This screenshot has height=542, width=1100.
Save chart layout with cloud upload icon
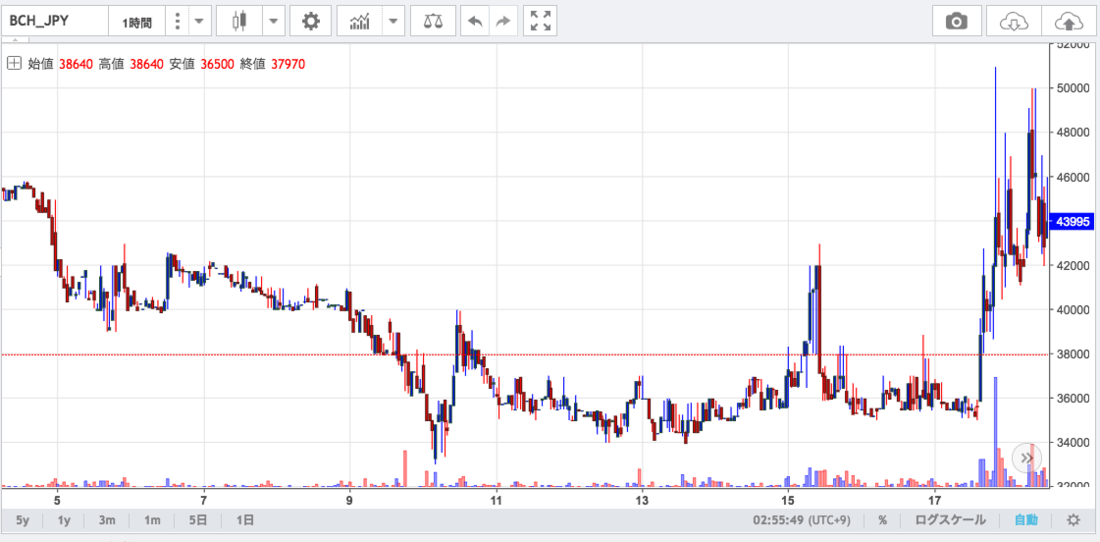(x=1068, y=21)
